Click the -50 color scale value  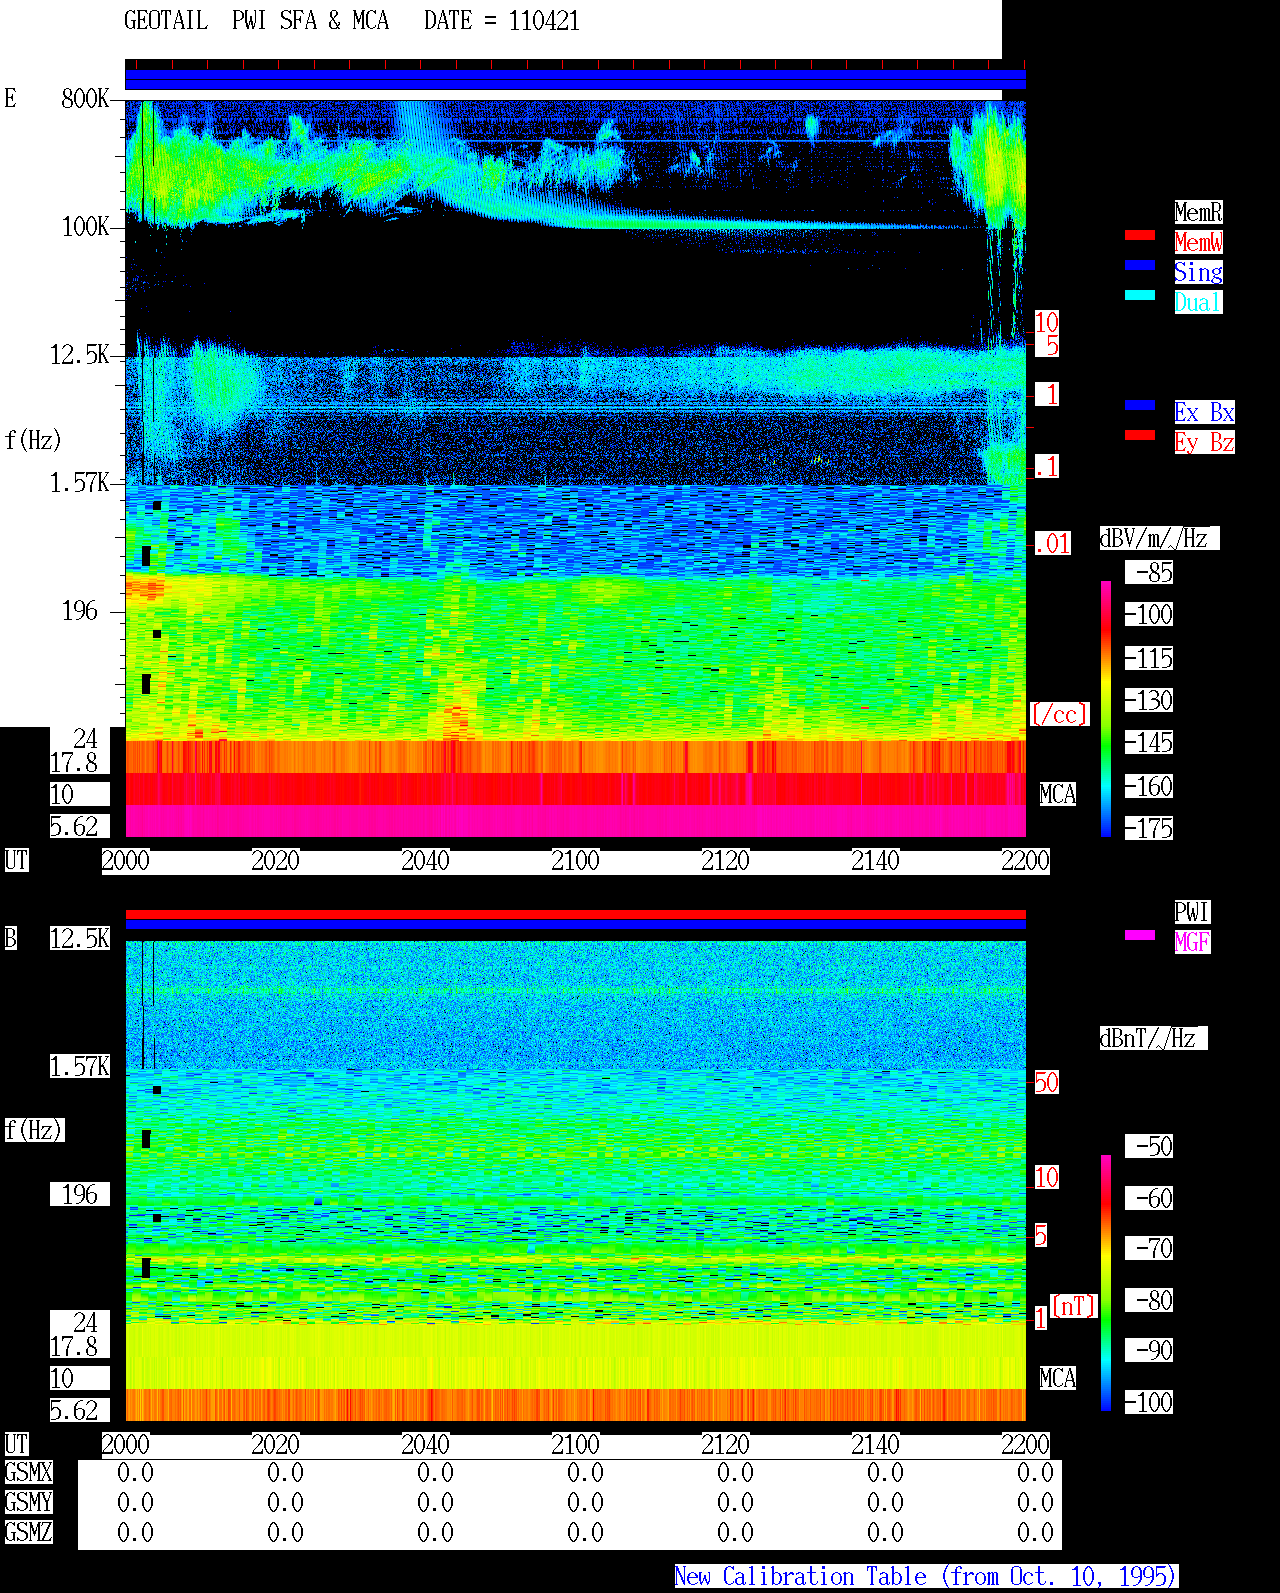(1150, 1146)
